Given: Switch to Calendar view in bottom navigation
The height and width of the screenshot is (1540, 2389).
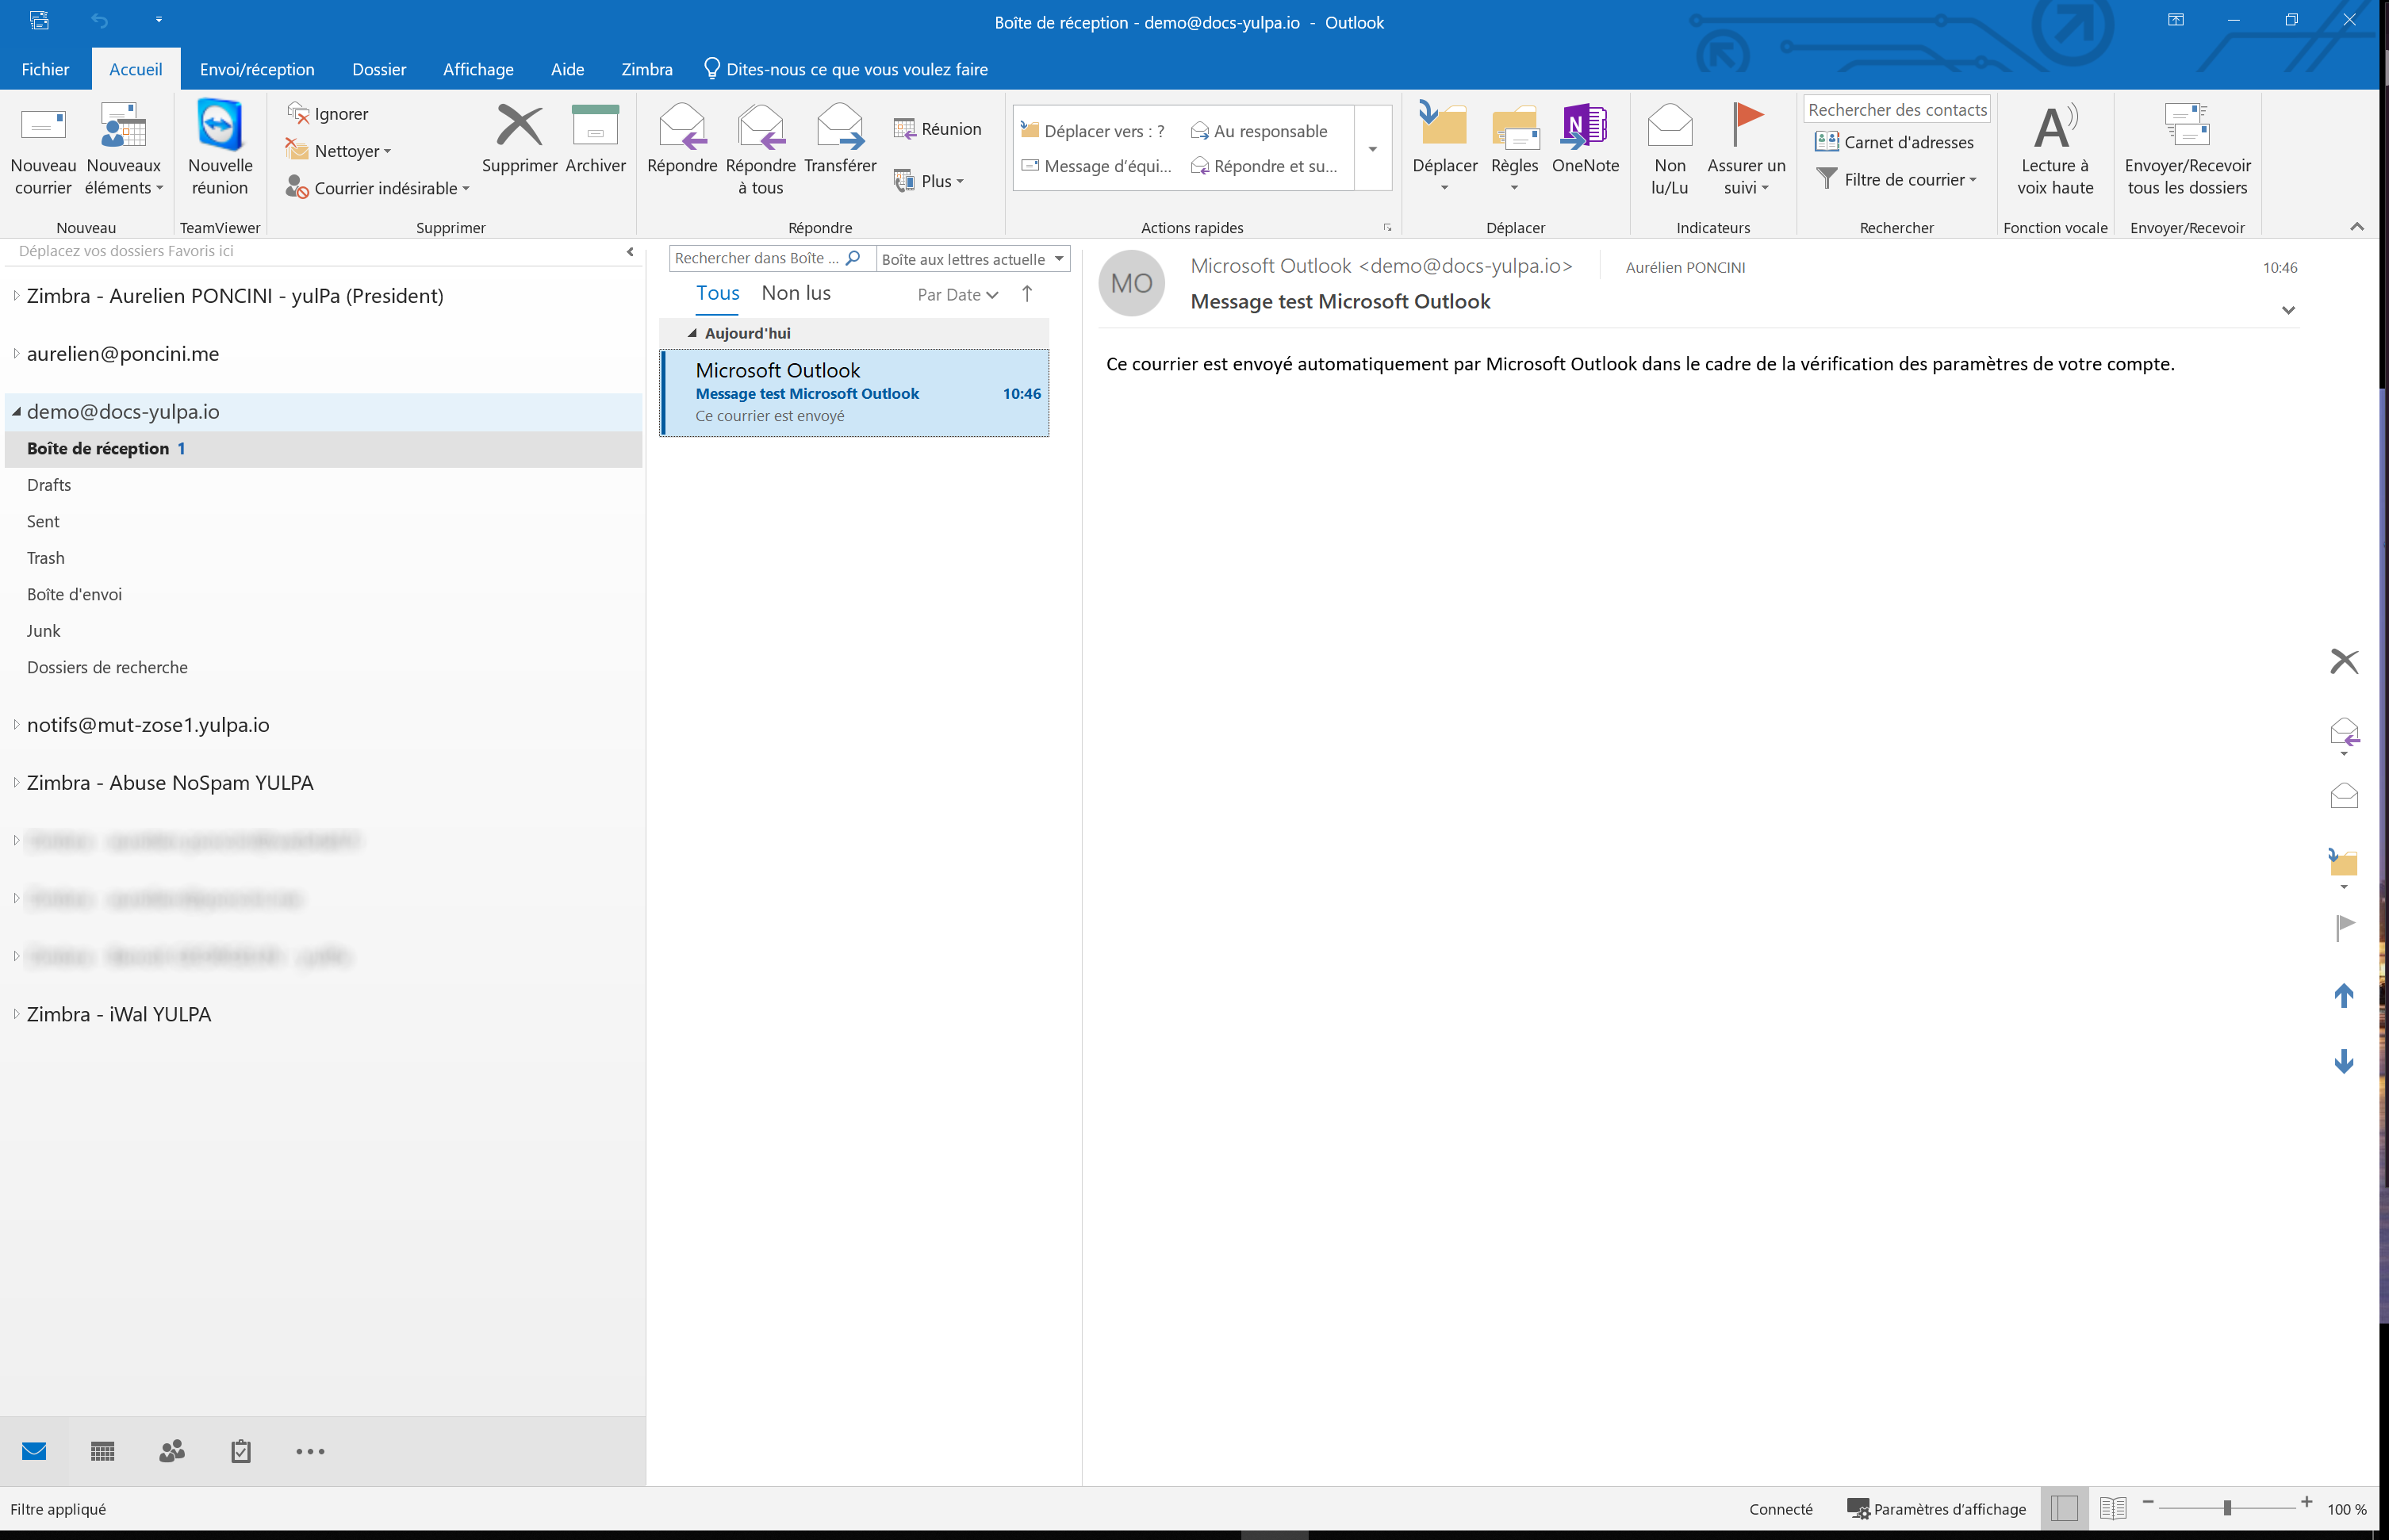Looking at the screenshot, I should coord(102,1451).
